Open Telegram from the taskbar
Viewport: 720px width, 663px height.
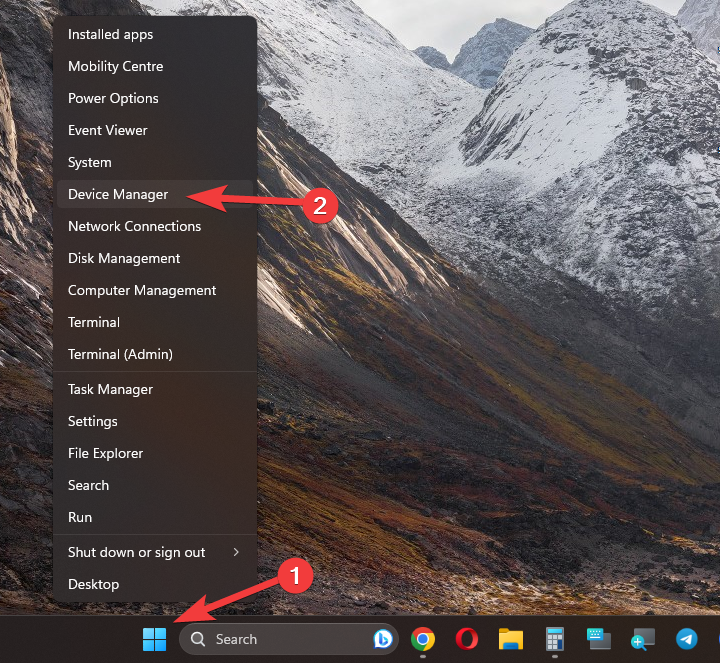click(x=686, y=639)
